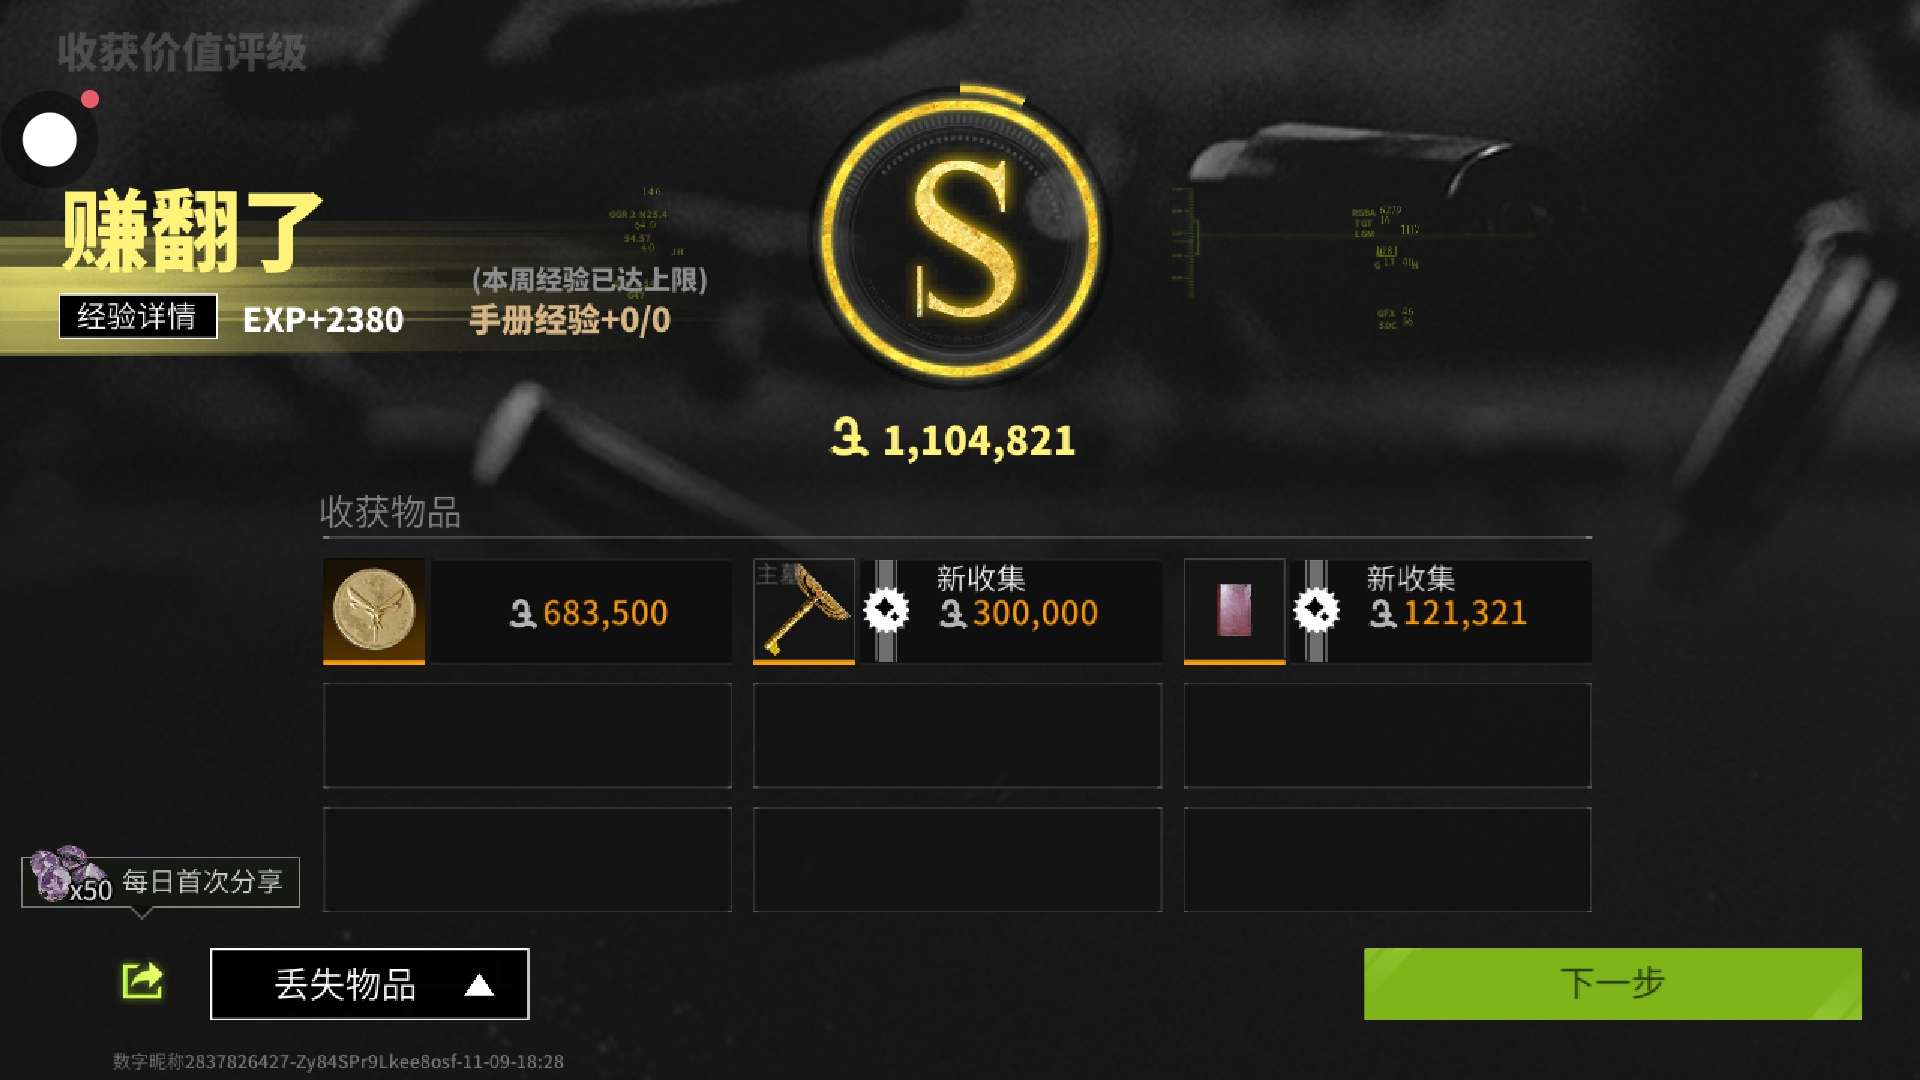Select the golden key item icon
1920x1080 pixels.
pyautogui.click(x=804, y=611)
